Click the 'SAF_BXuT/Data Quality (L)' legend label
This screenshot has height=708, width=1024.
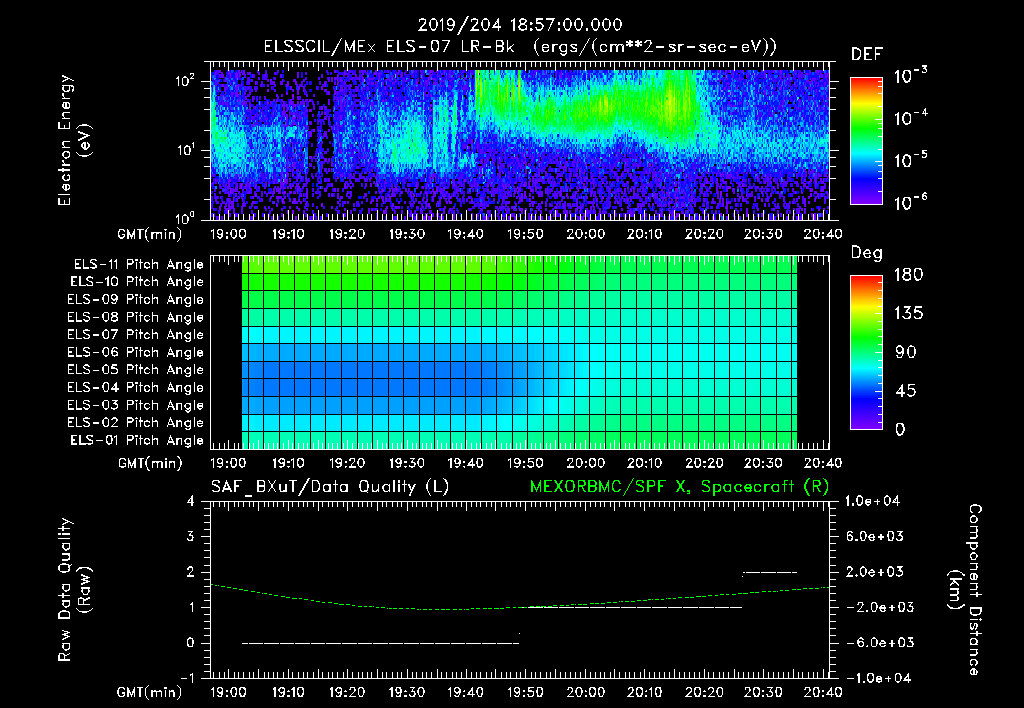(330, 487)
